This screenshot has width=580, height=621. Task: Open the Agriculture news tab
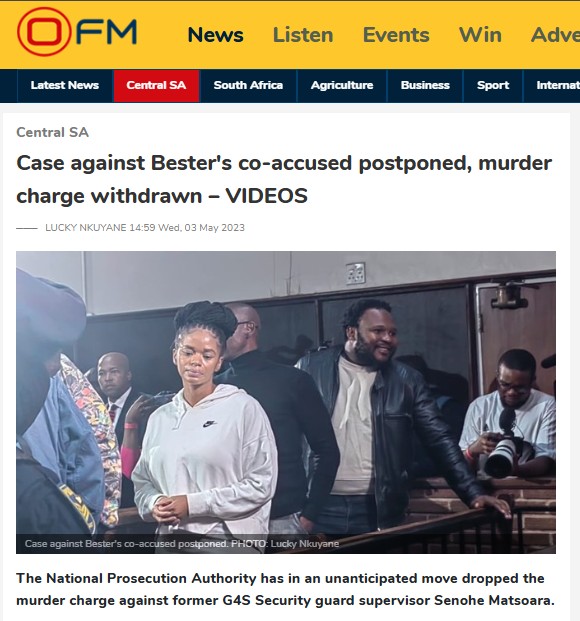342,86
